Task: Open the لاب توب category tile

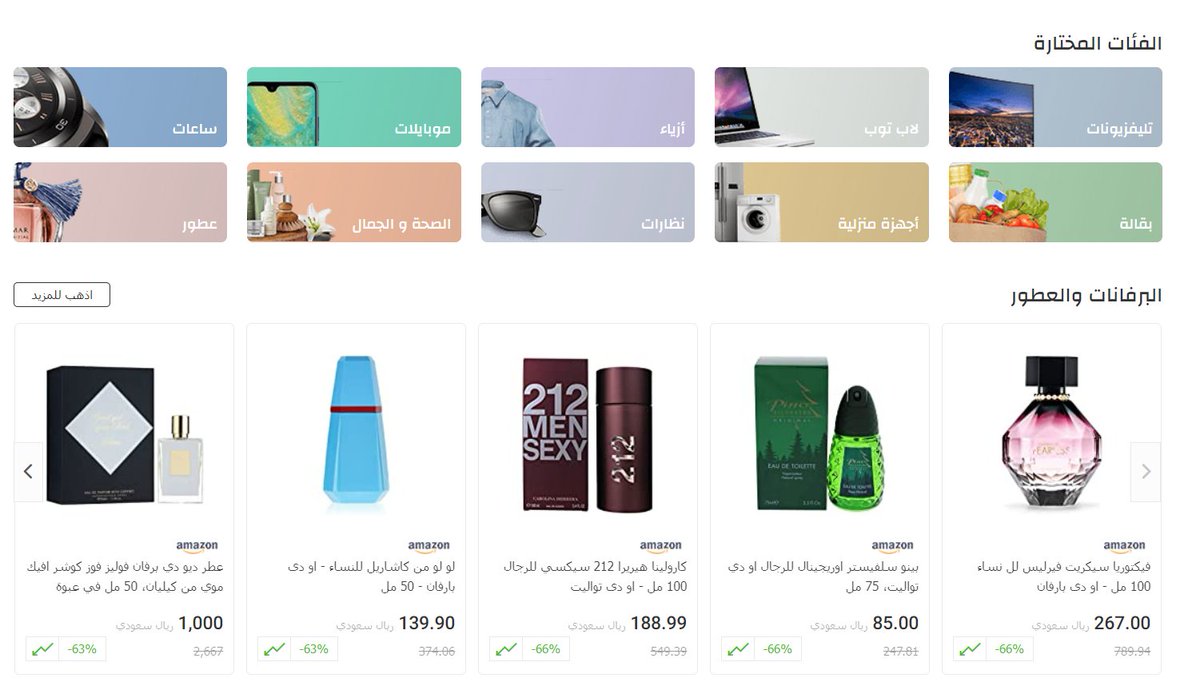Action: 821,107
